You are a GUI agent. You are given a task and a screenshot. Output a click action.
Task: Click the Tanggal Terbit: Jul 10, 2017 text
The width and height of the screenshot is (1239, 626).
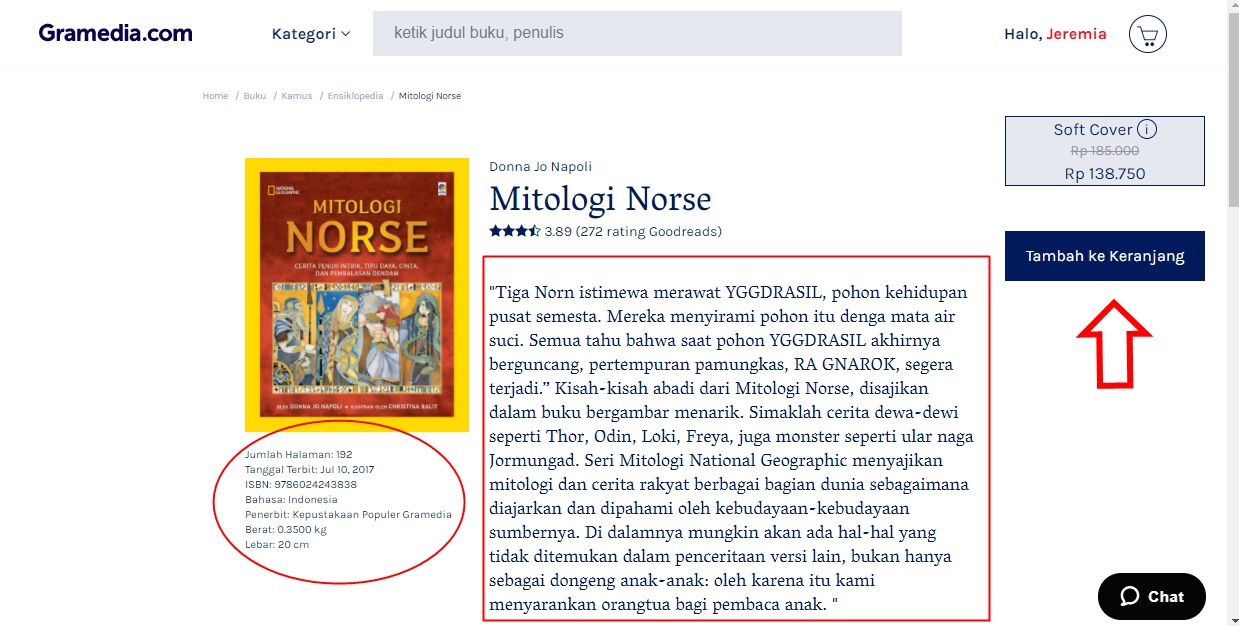[x=309, y=470]
